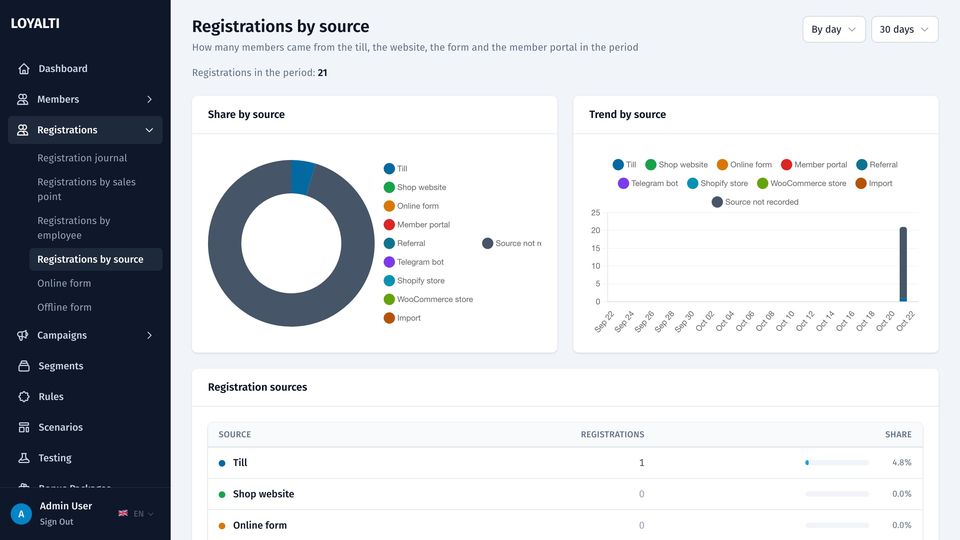This screenshot has width=960, height=540.
Task: Open the Rules section
Action: click(85, 396)
